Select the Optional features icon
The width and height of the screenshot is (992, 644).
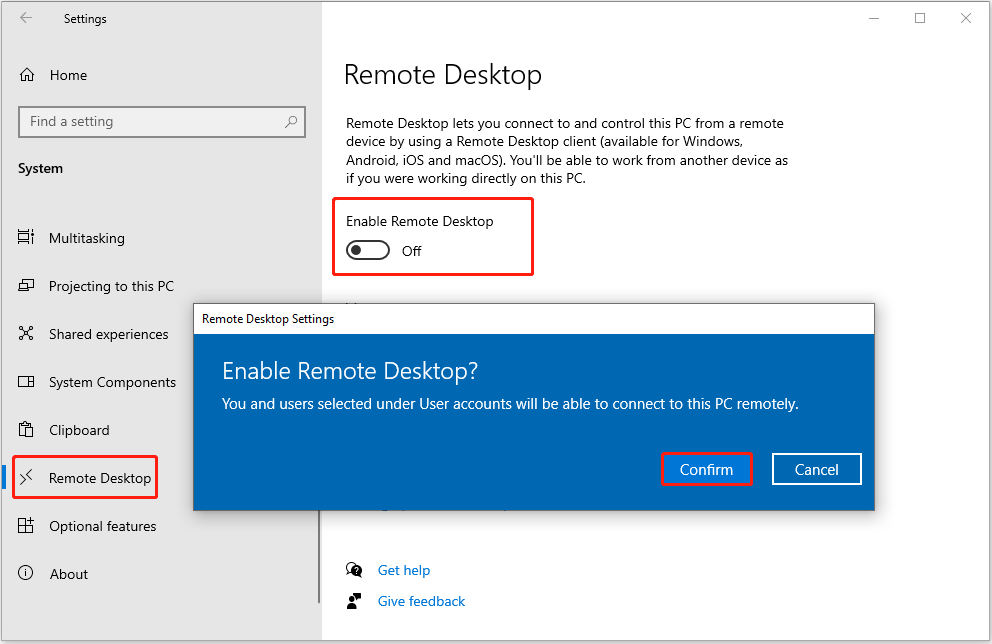pyautogui.click(x=24, y=526)
